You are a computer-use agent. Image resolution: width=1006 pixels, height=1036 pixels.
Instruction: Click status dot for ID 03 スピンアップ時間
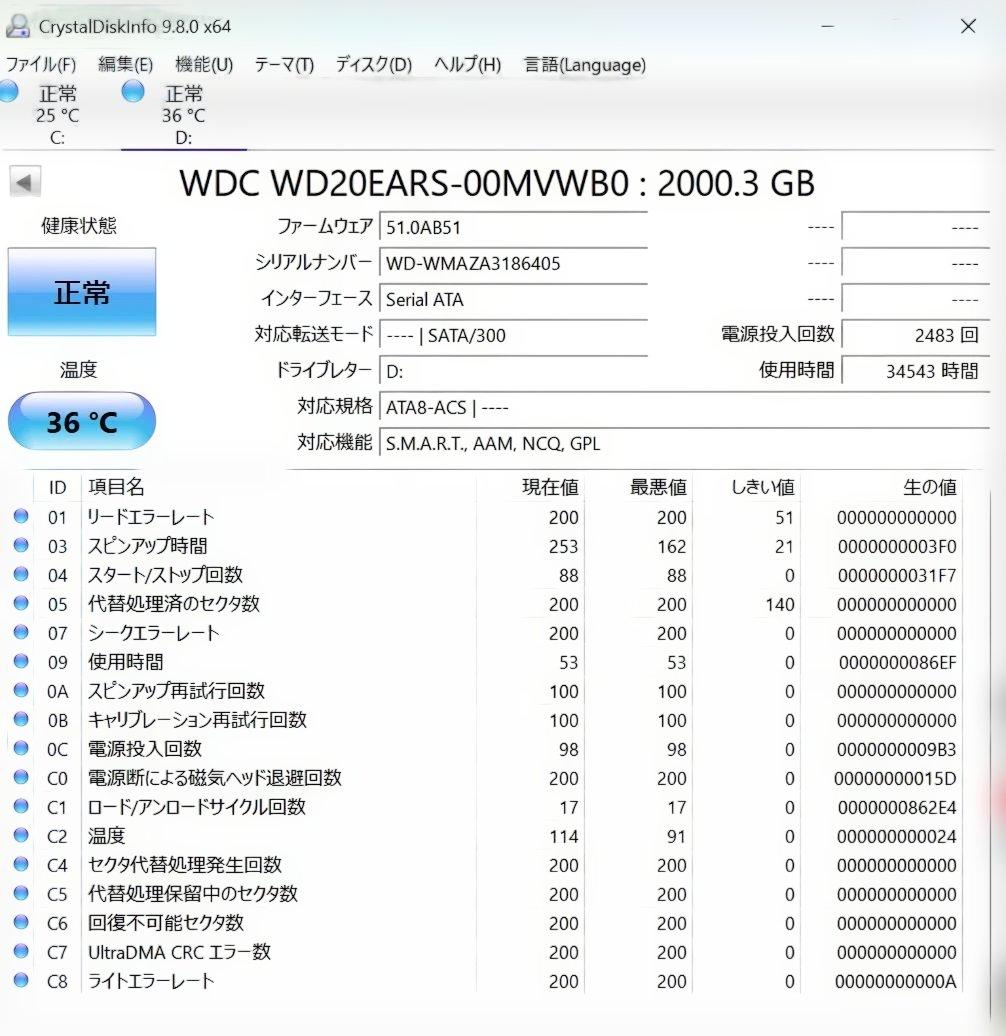21,546
